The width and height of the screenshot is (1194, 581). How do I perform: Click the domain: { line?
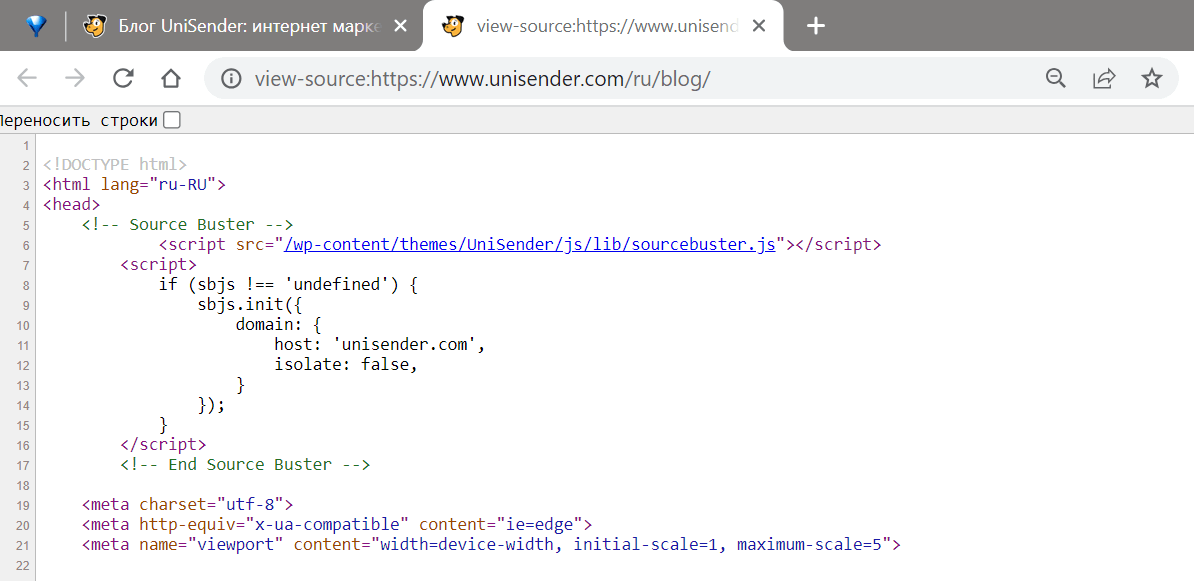[279, 324]
